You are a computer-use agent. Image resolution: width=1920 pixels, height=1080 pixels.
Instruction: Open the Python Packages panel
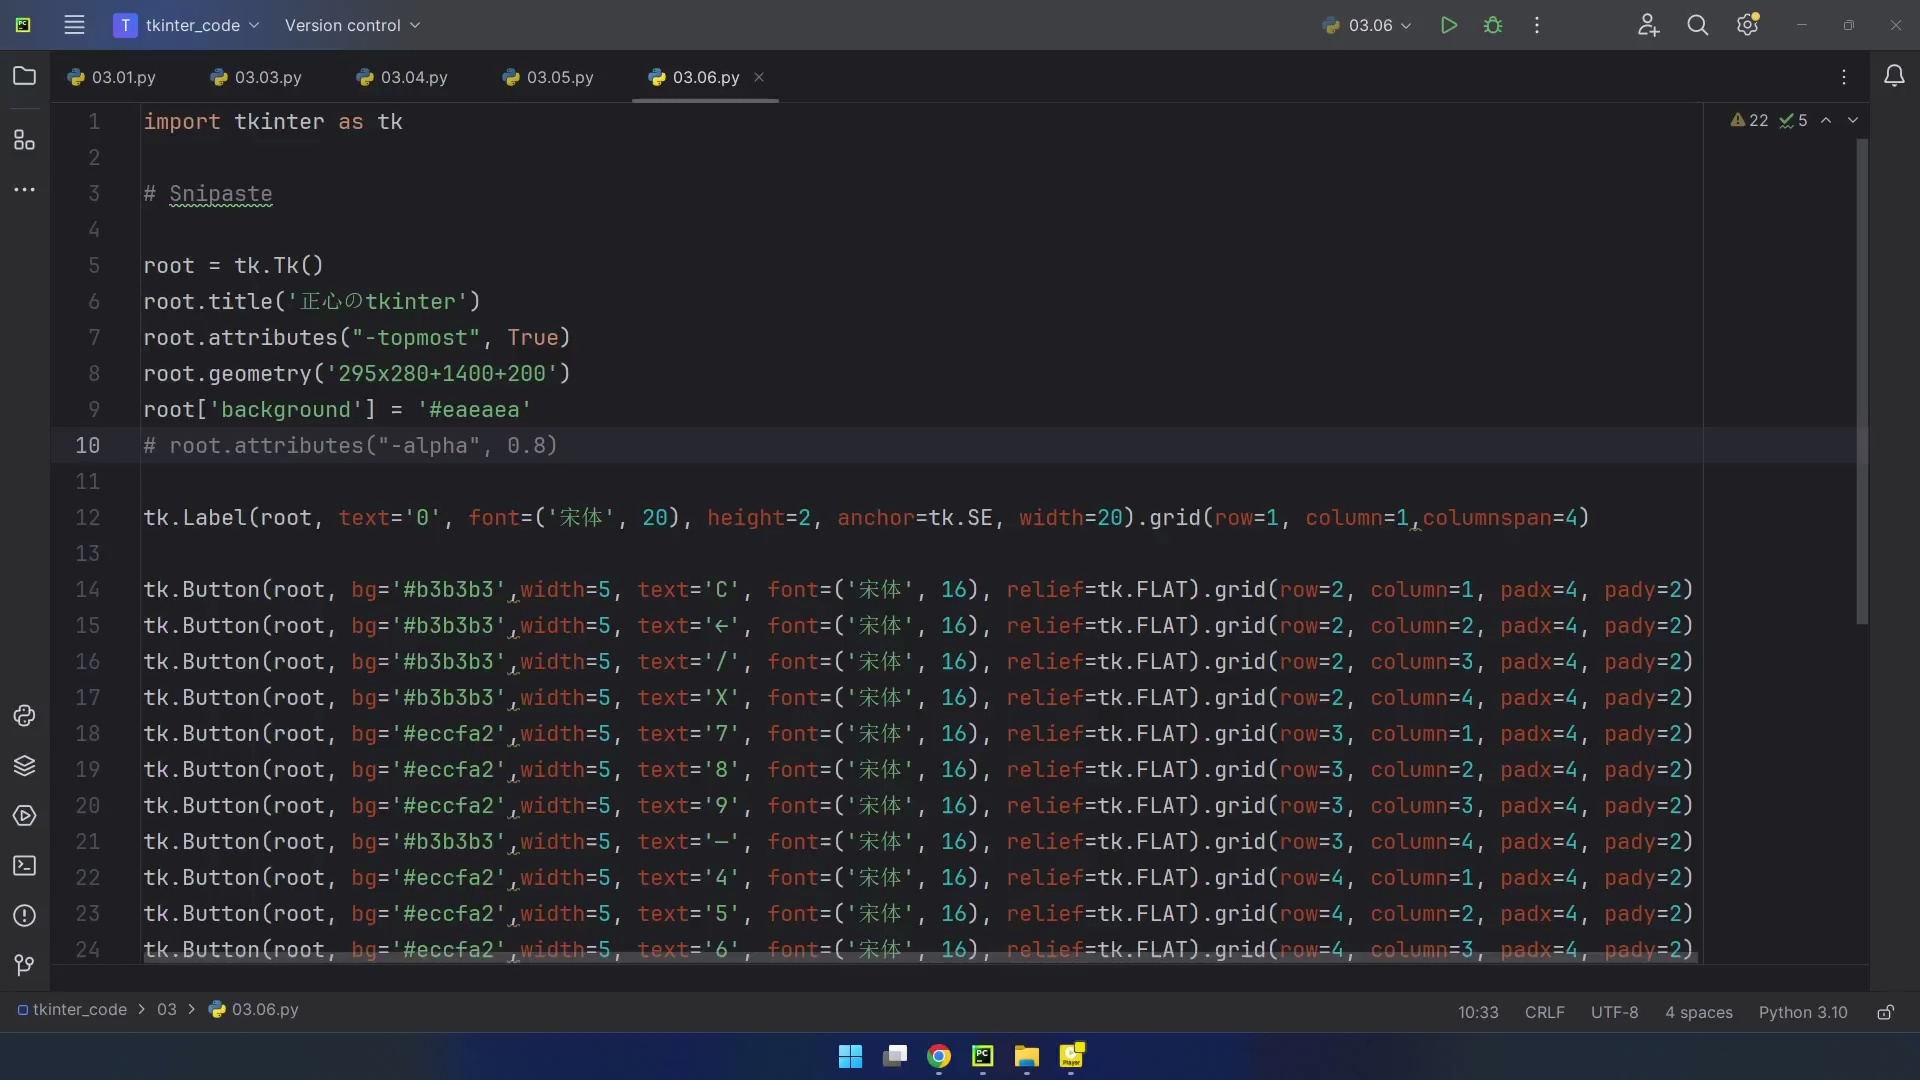pos(24,766)
